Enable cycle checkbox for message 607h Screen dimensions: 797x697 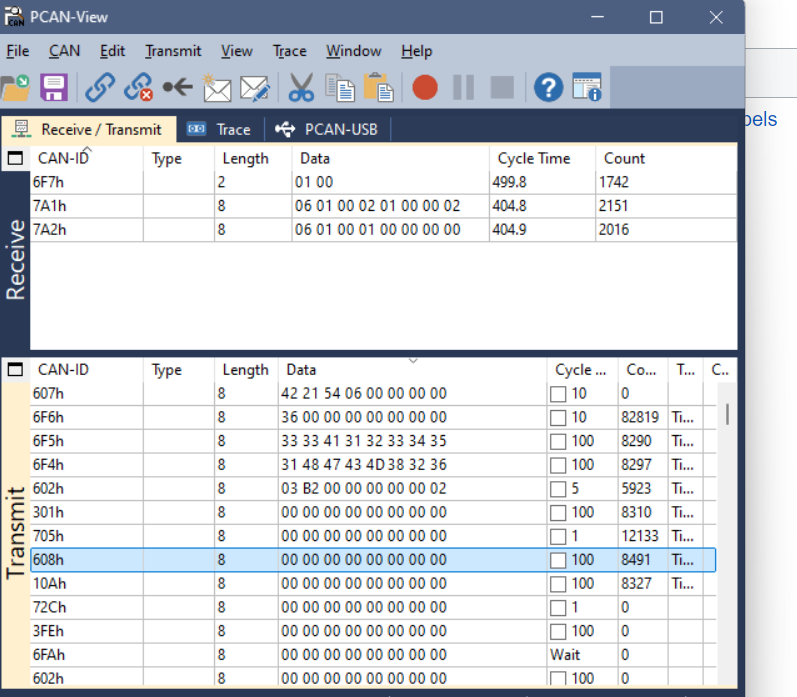point(558,393)
